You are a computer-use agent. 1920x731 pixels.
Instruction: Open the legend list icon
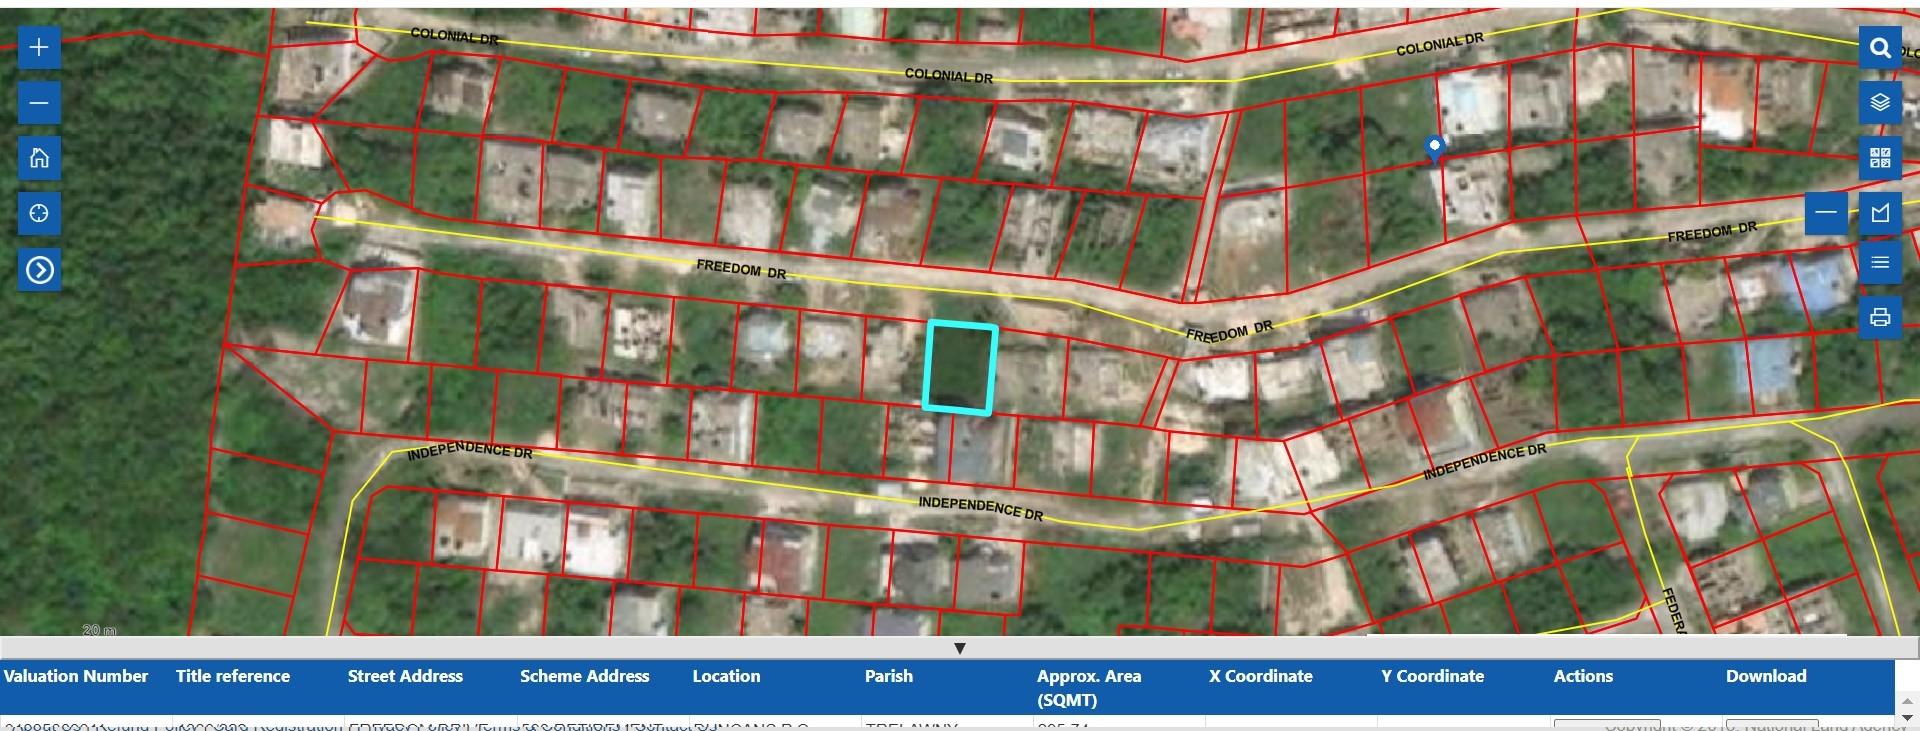pos(1880,262)
